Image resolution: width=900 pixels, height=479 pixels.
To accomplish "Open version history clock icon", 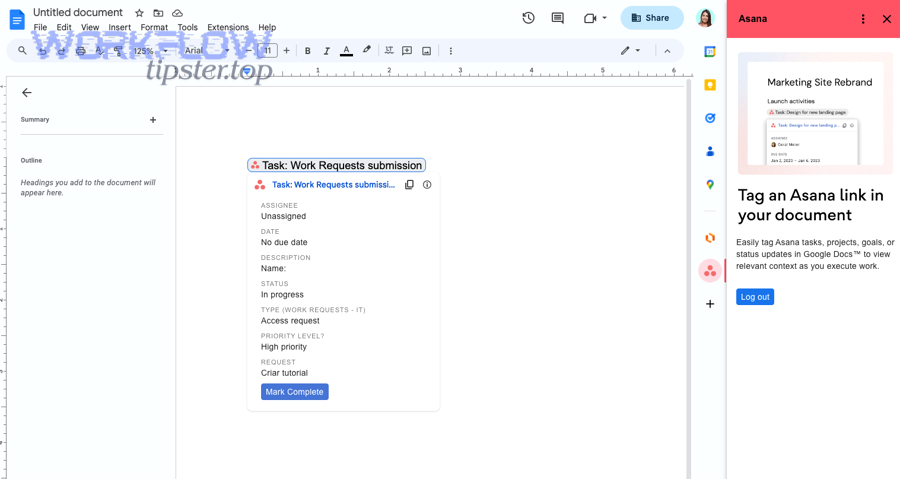I will pos(528,18).
